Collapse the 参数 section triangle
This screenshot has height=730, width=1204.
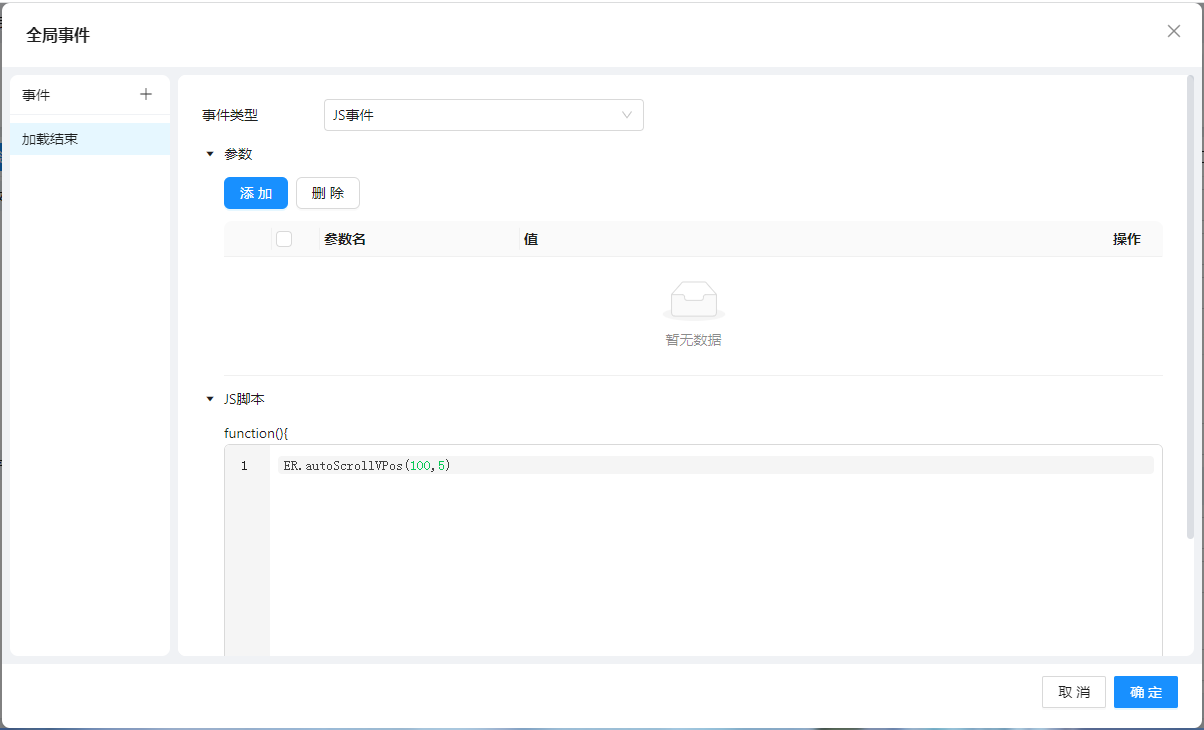(210, 154)
